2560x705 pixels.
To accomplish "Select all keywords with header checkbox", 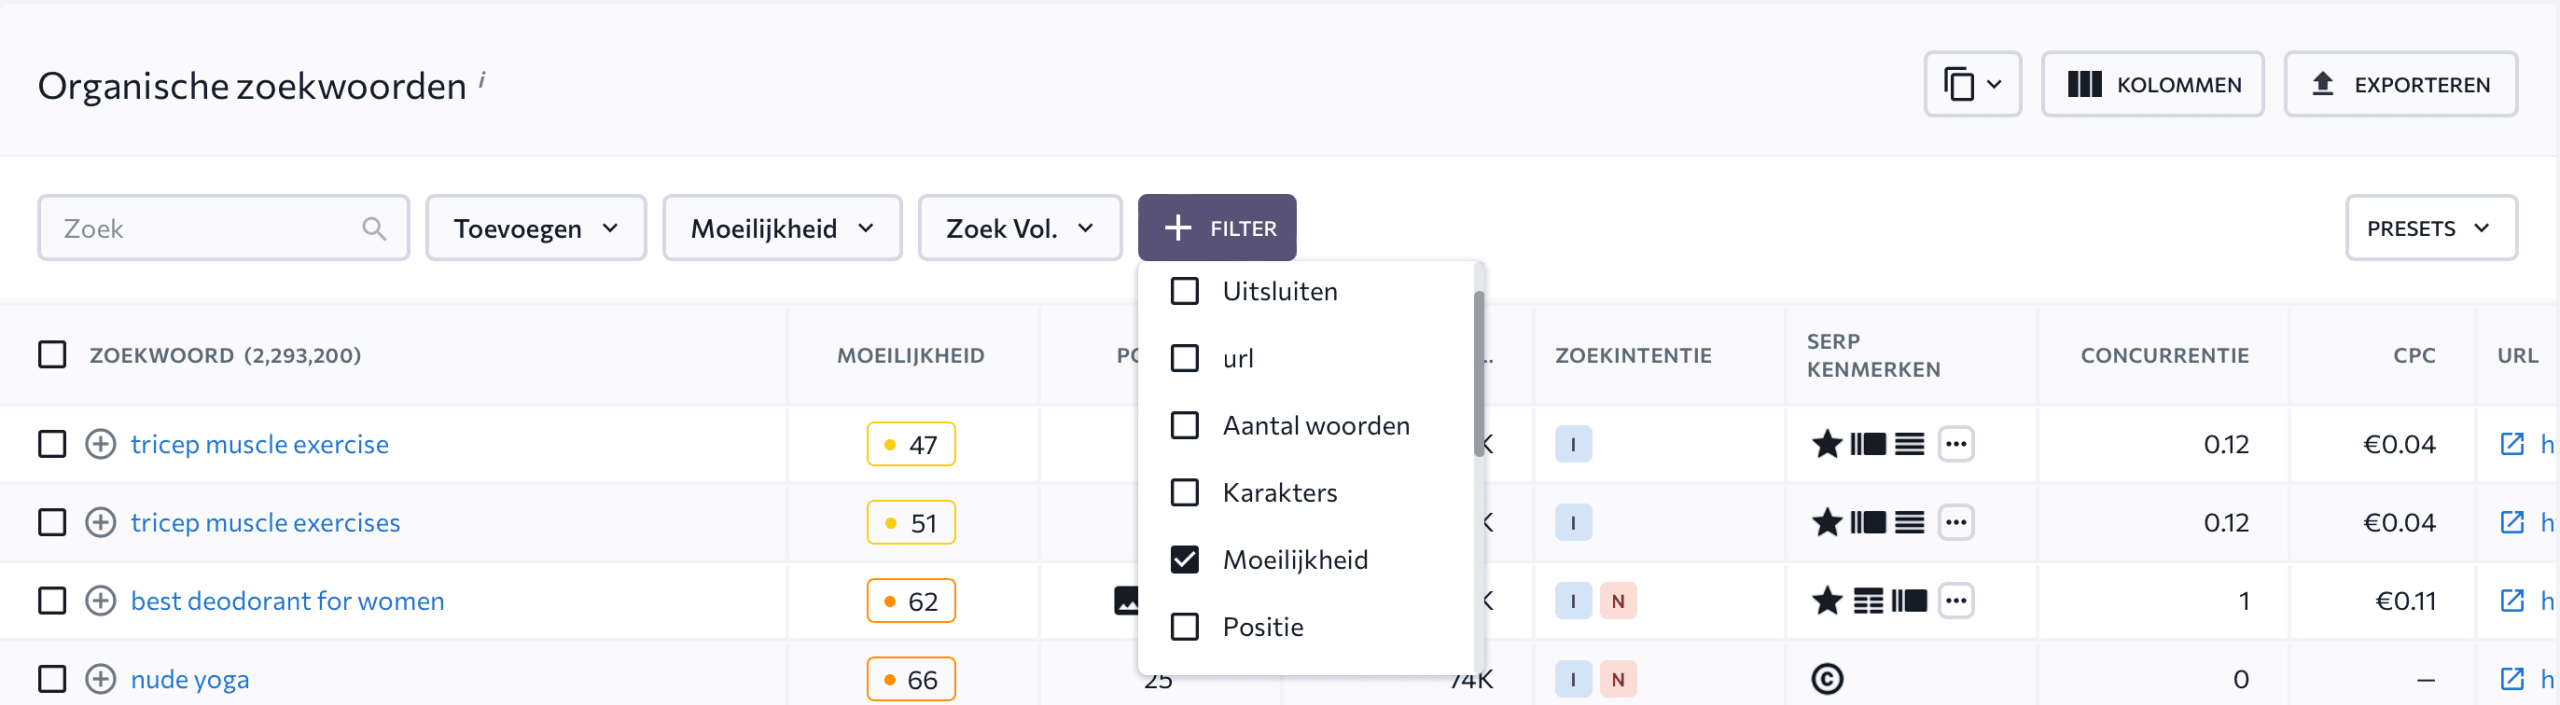I will tap(52, 355).
